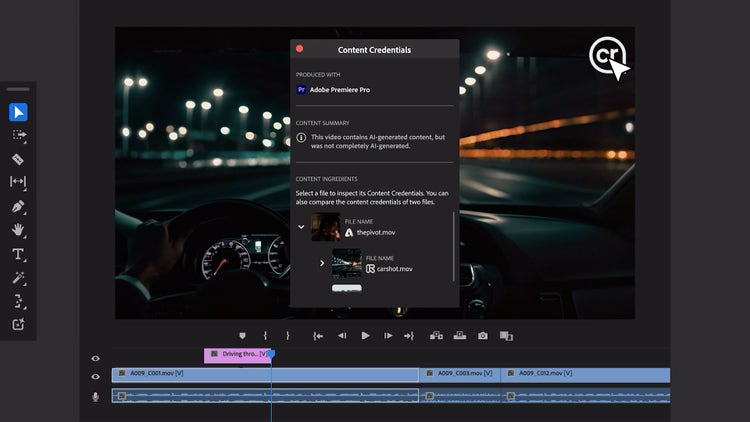Add a marker with the marker icon

click(242, 336)
